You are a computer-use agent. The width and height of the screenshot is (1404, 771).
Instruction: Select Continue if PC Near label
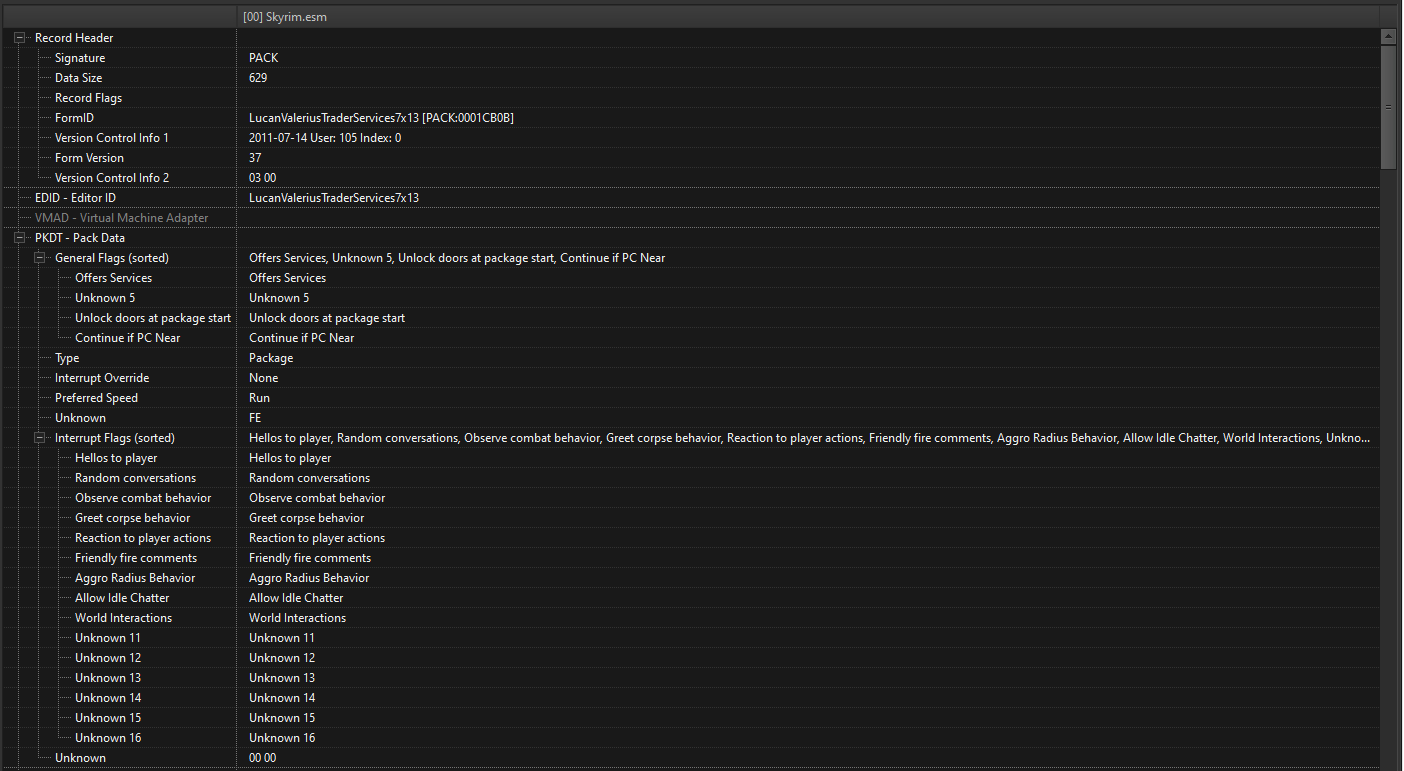click(128, 338)
